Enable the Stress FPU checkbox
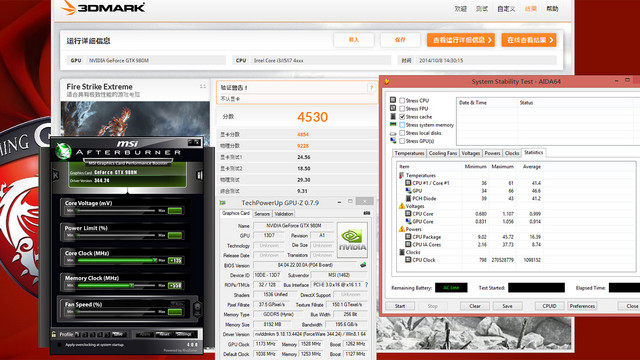This screenshot has height=360, width=640. (x=402, y=109)
